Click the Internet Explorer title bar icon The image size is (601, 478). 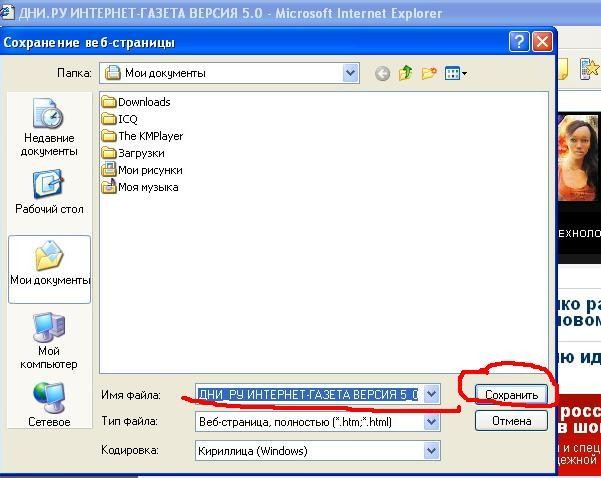[7, 13]
